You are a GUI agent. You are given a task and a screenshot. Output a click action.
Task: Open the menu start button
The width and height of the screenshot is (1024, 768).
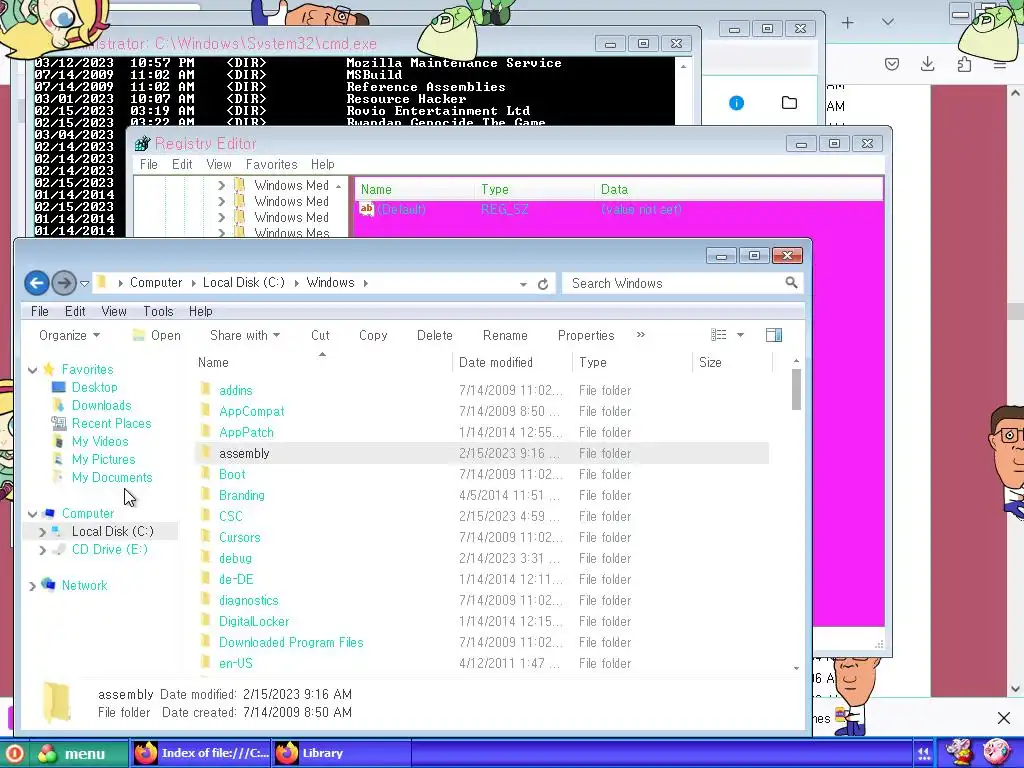click(x=78, y=754)
